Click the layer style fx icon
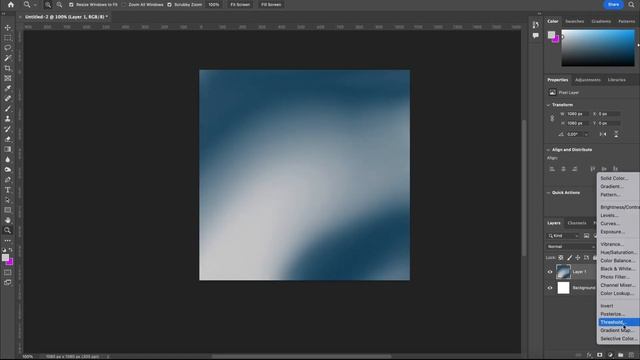This screenshot has width=640, height=360. (x=589, y=355)
